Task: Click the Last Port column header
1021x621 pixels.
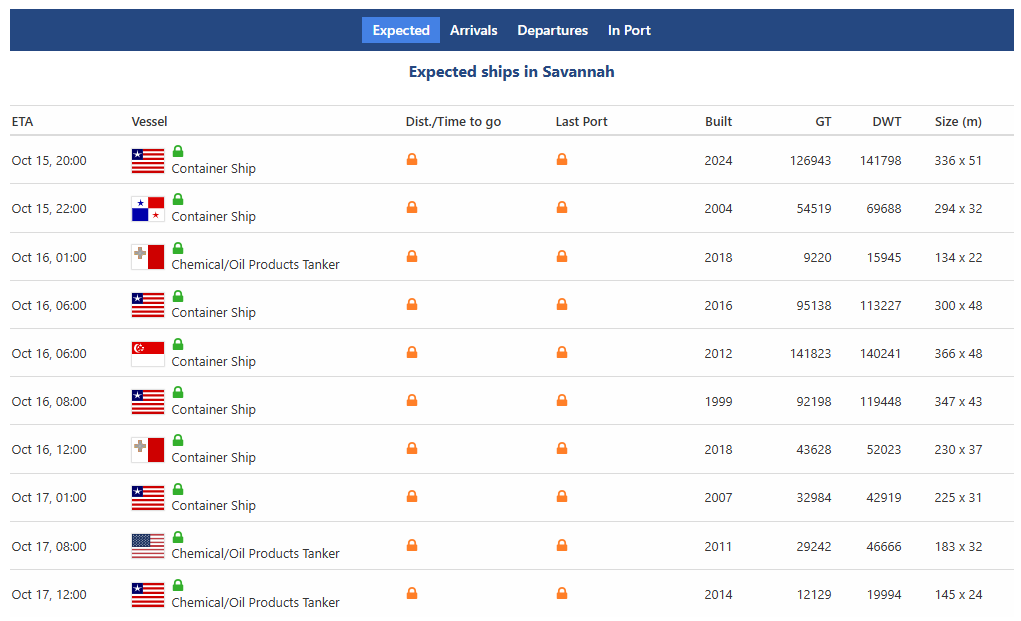Action: click(x=581, y=122)
